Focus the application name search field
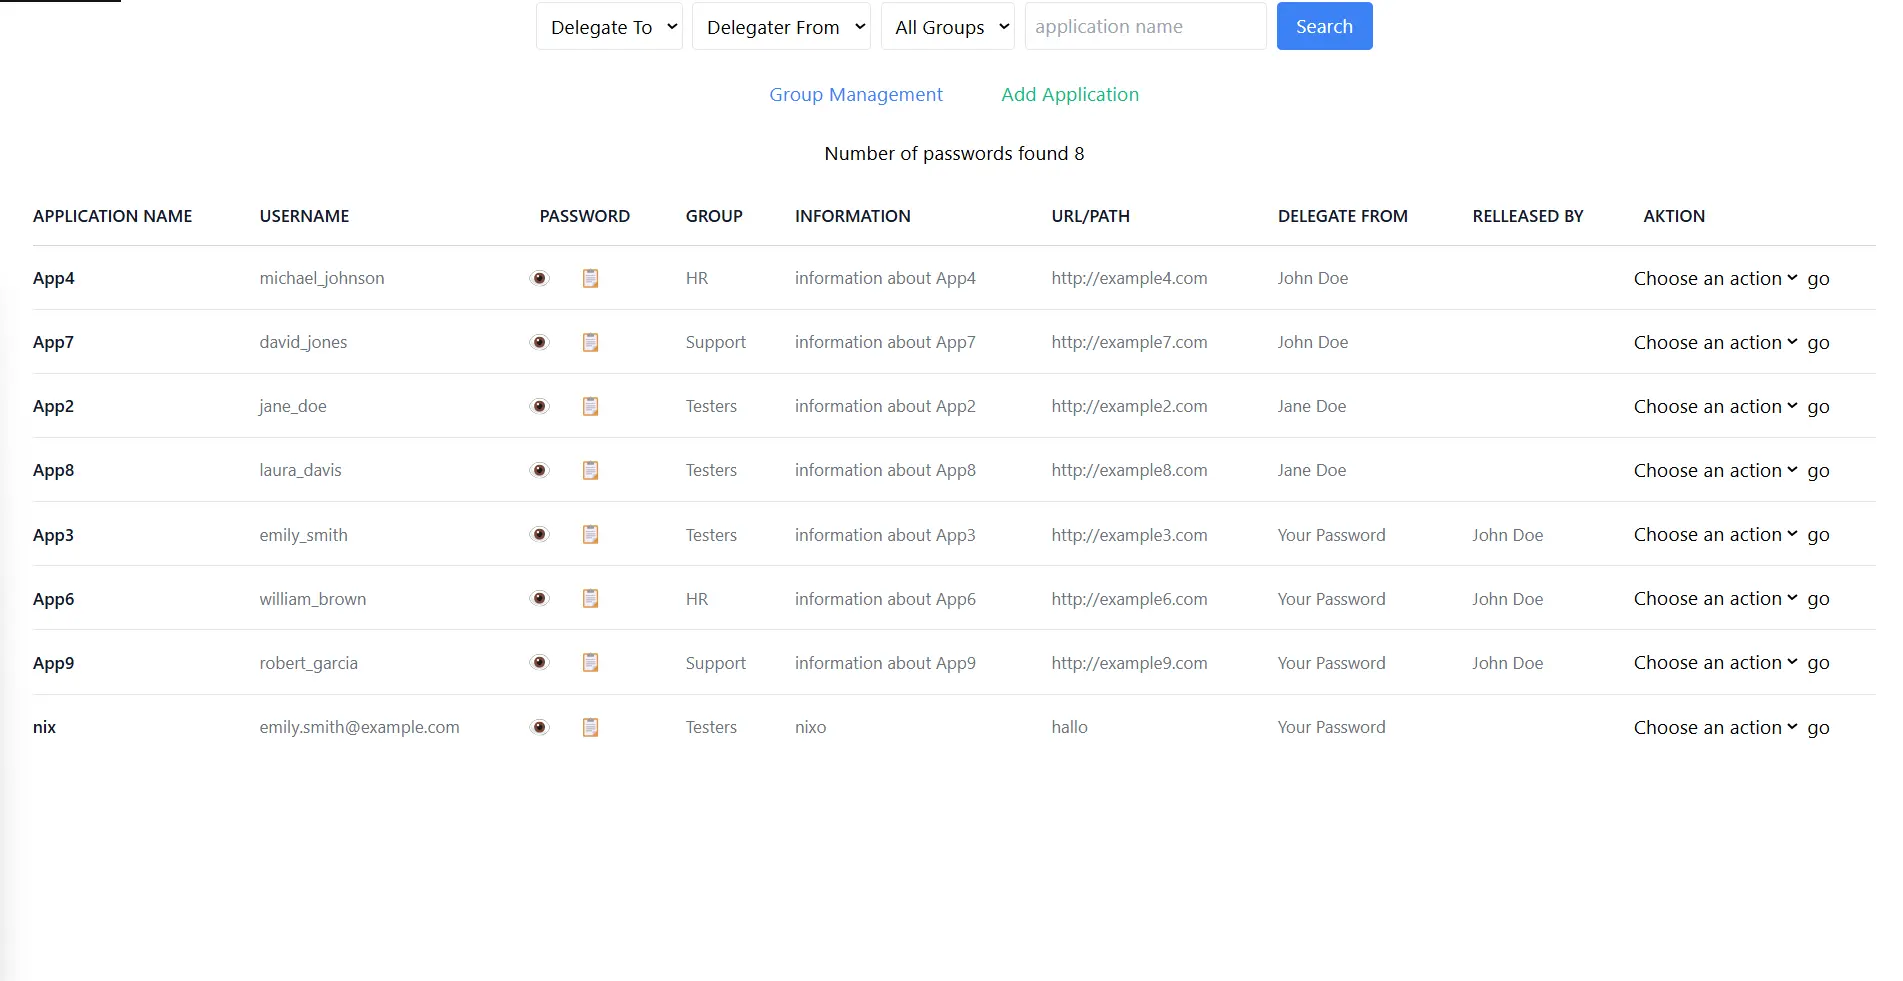 pyautogui.click(x=1145, y=27)
